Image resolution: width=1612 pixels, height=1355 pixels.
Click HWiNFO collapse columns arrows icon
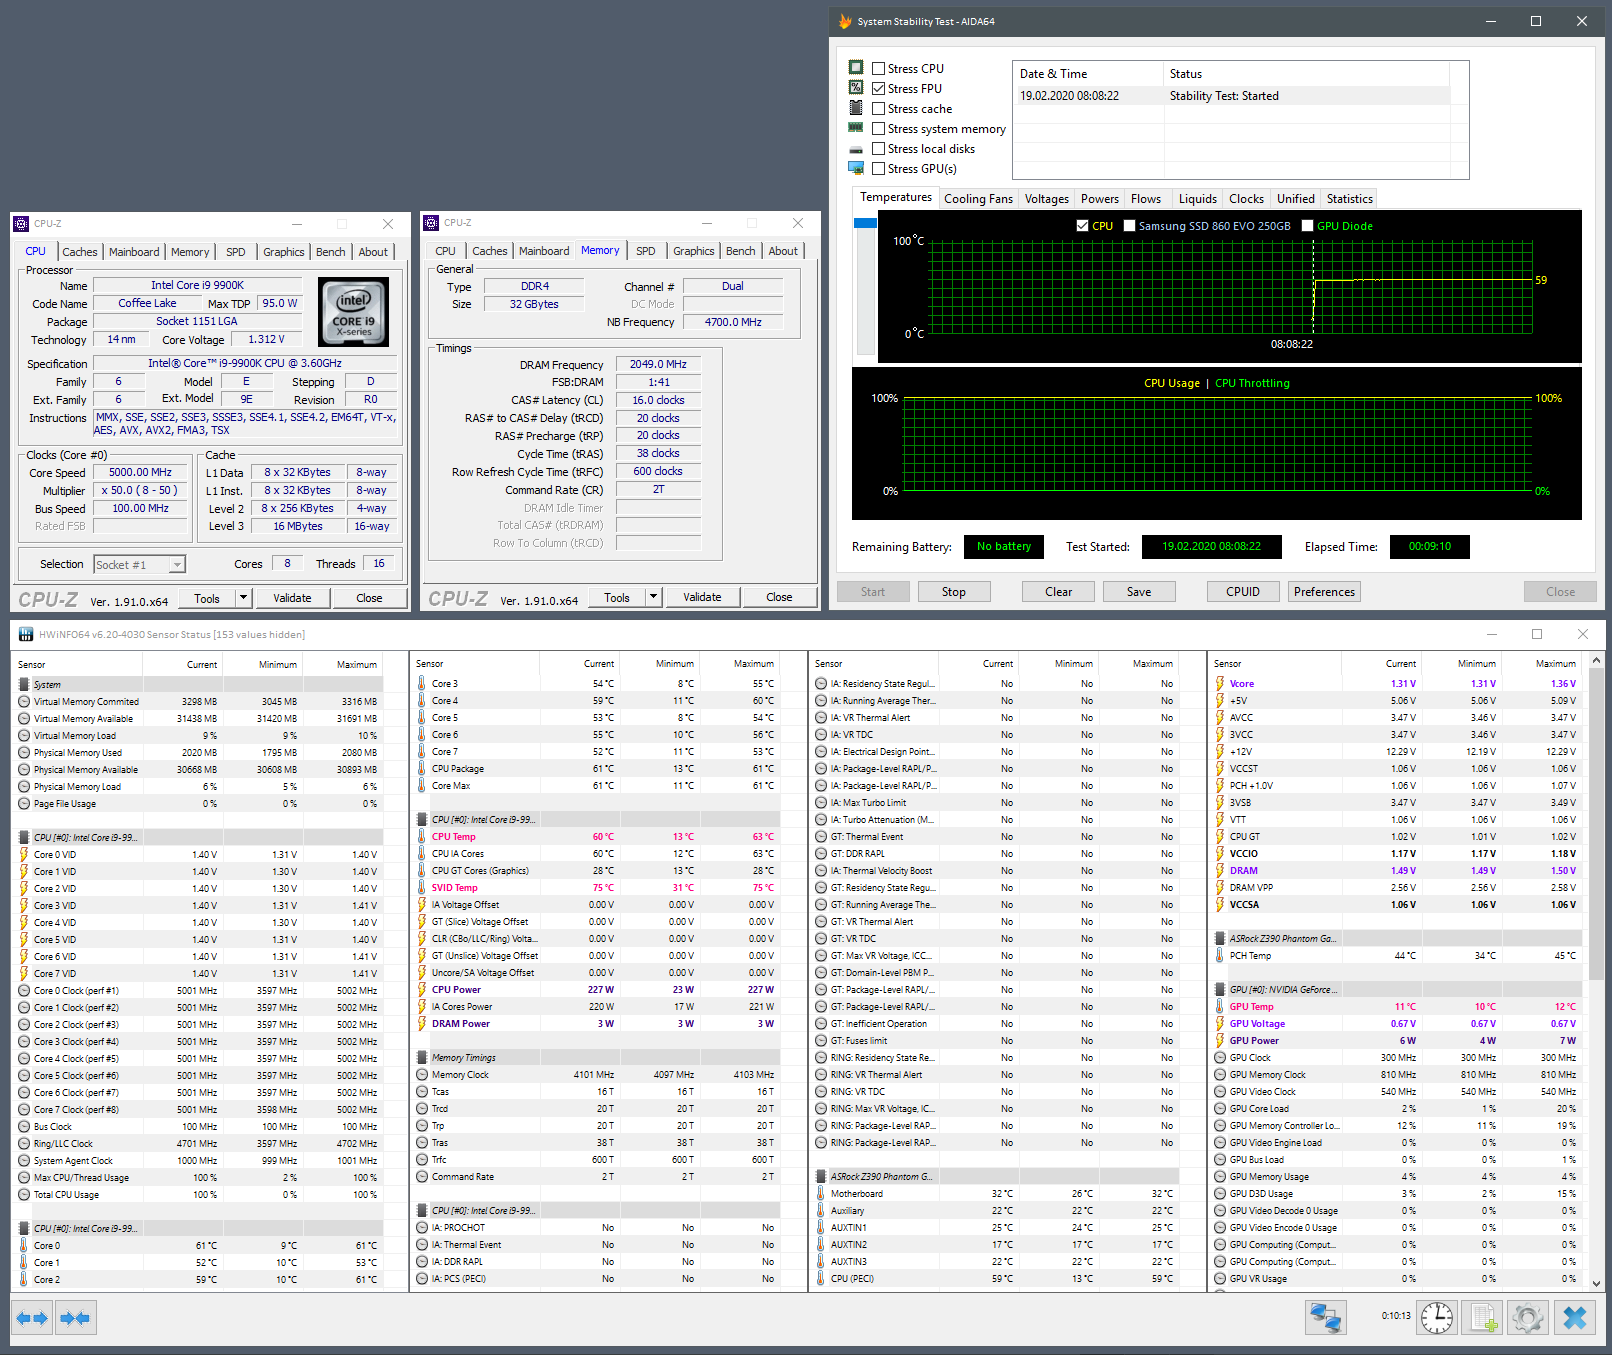pyautogui.click(x=76, y=1318)
